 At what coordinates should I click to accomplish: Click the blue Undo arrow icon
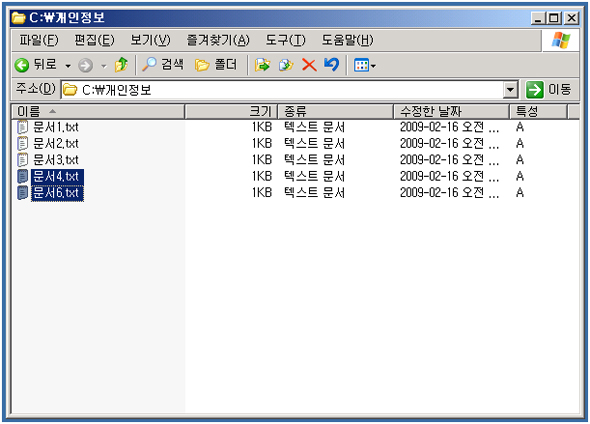[x=331, y=65]
